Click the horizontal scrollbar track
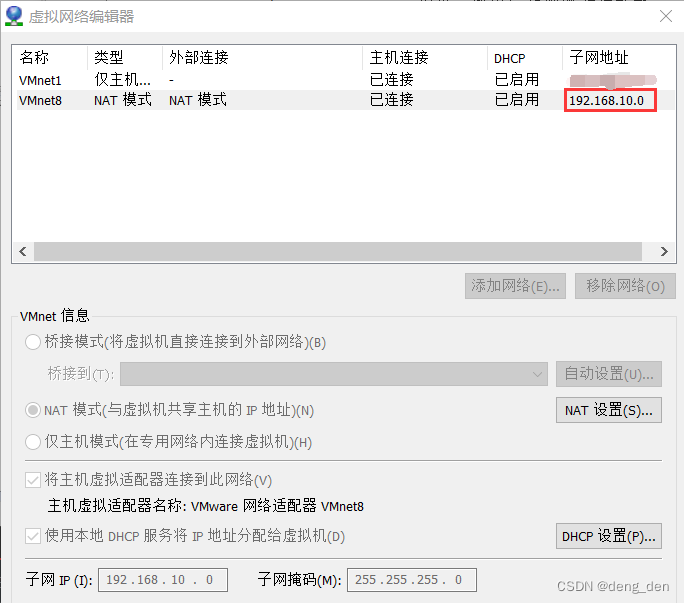 [x=338, y=251]
